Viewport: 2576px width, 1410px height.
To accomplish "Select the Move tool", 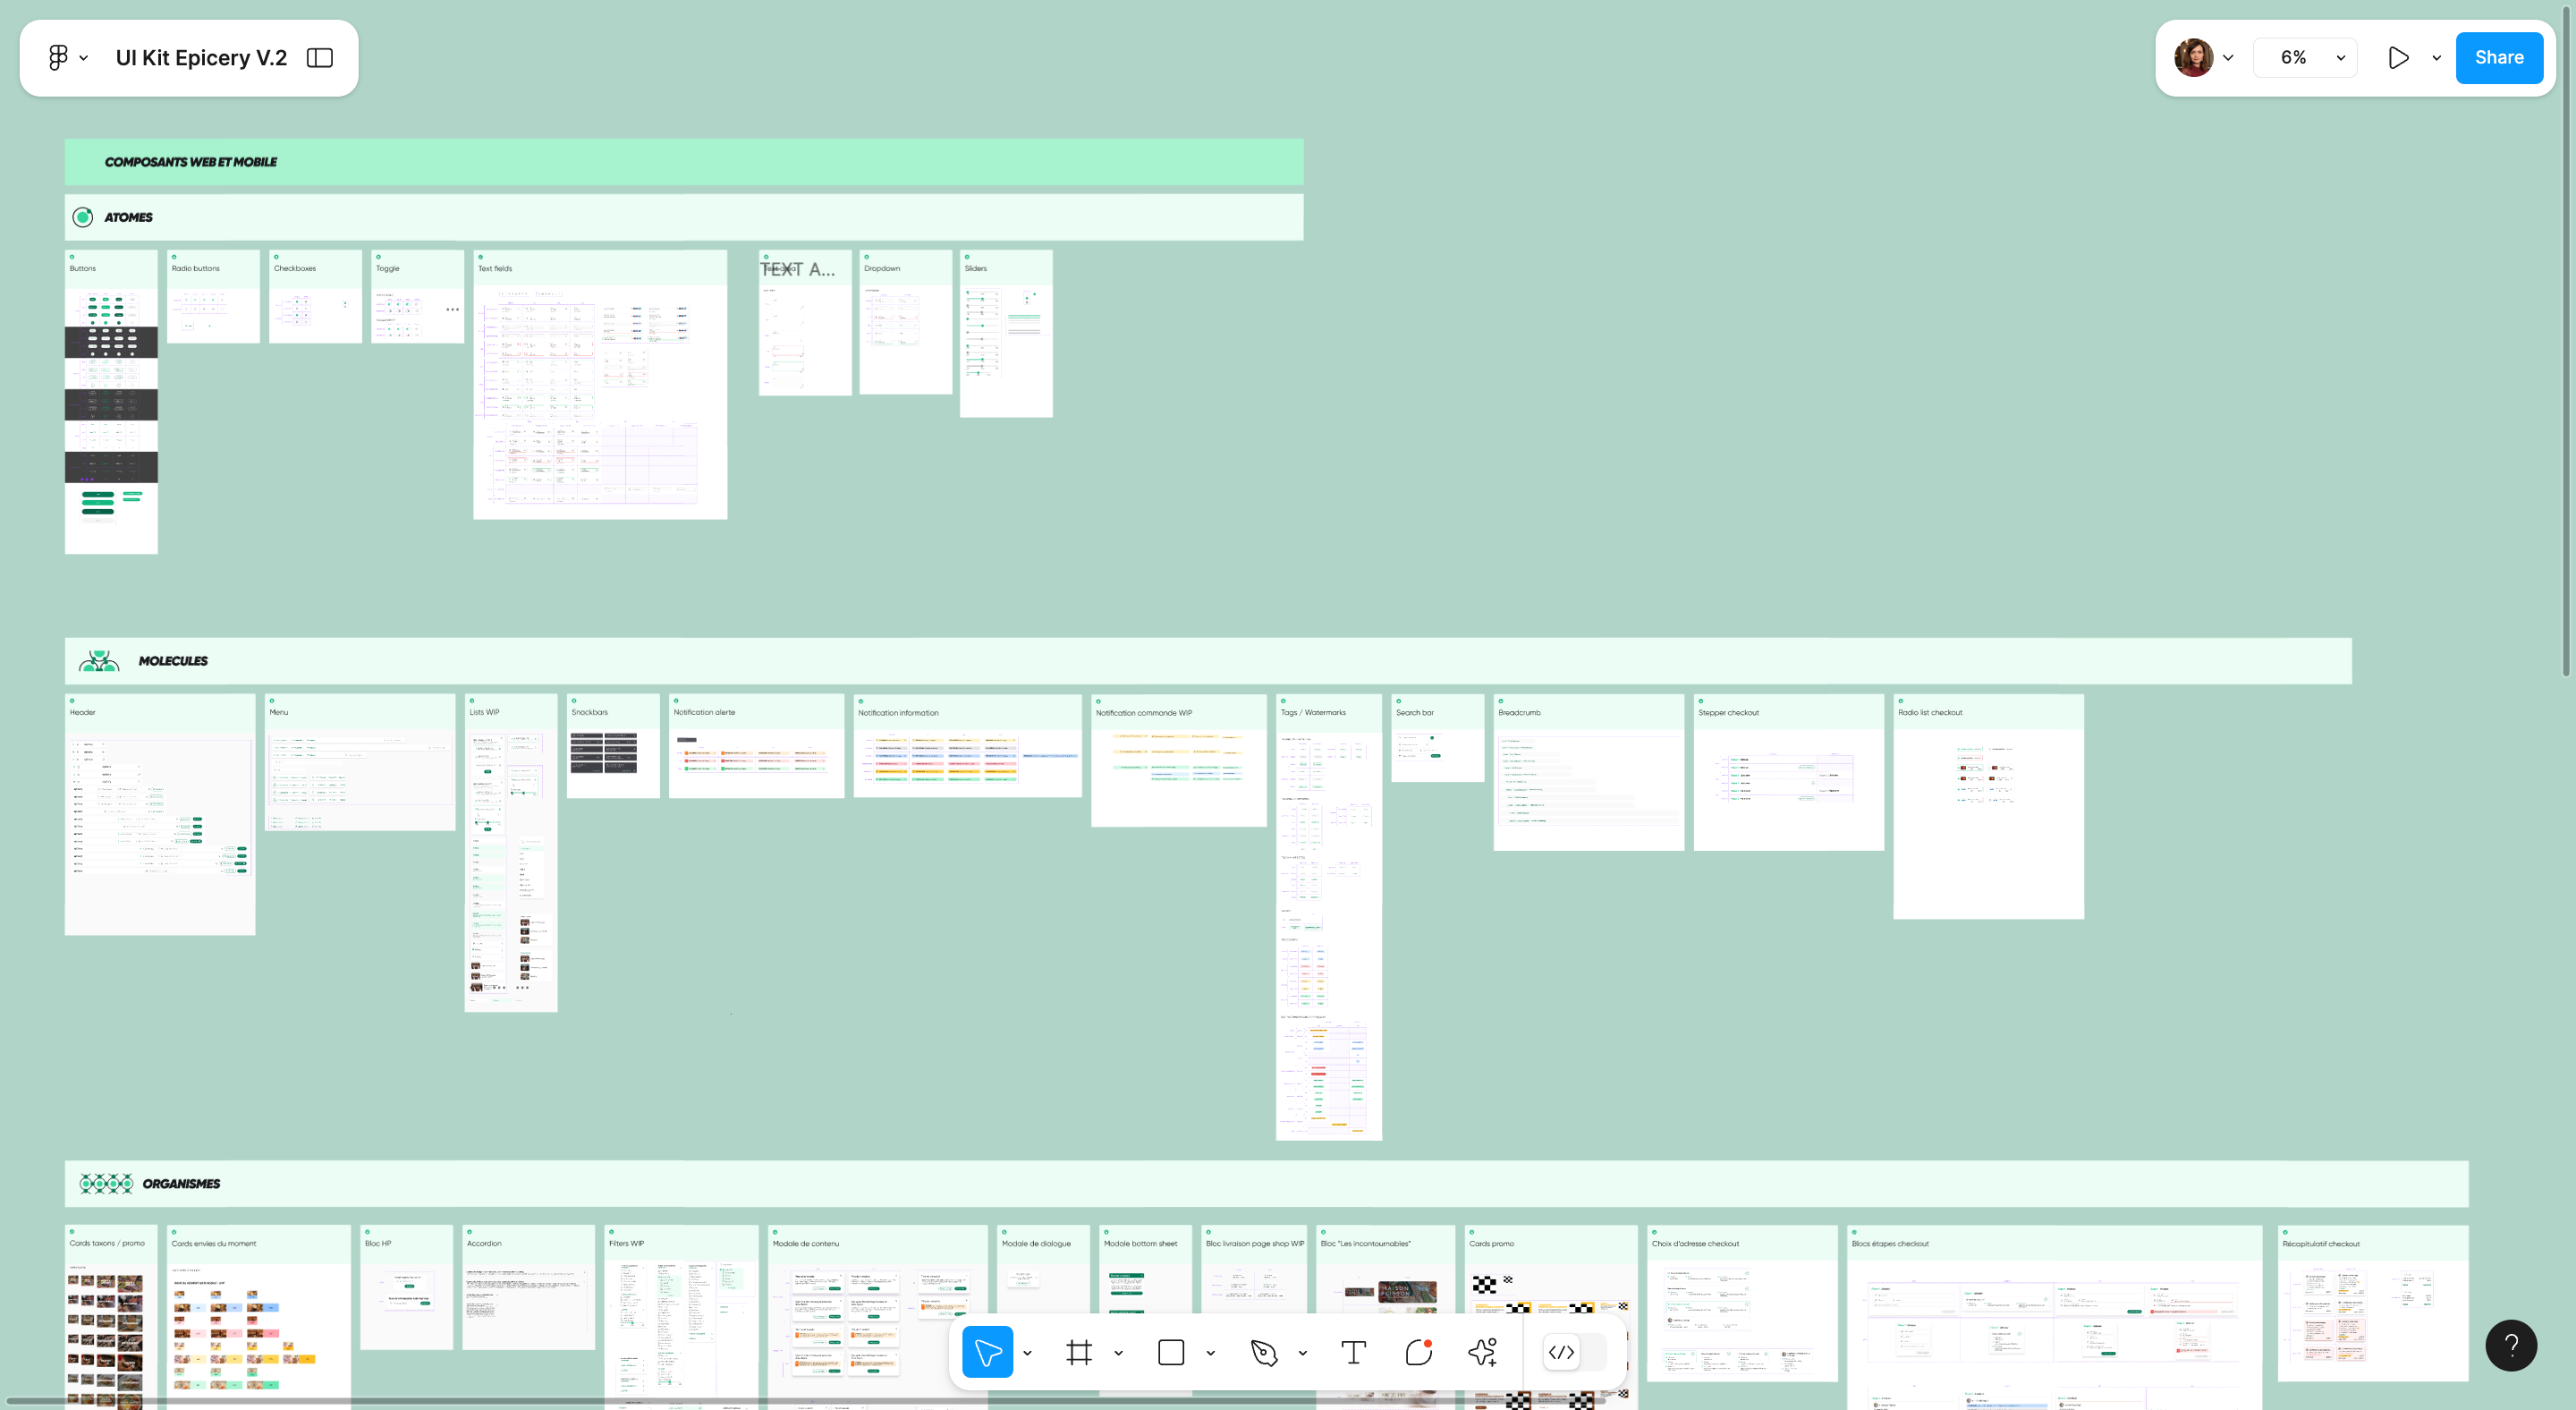I will coord(987,1352).
